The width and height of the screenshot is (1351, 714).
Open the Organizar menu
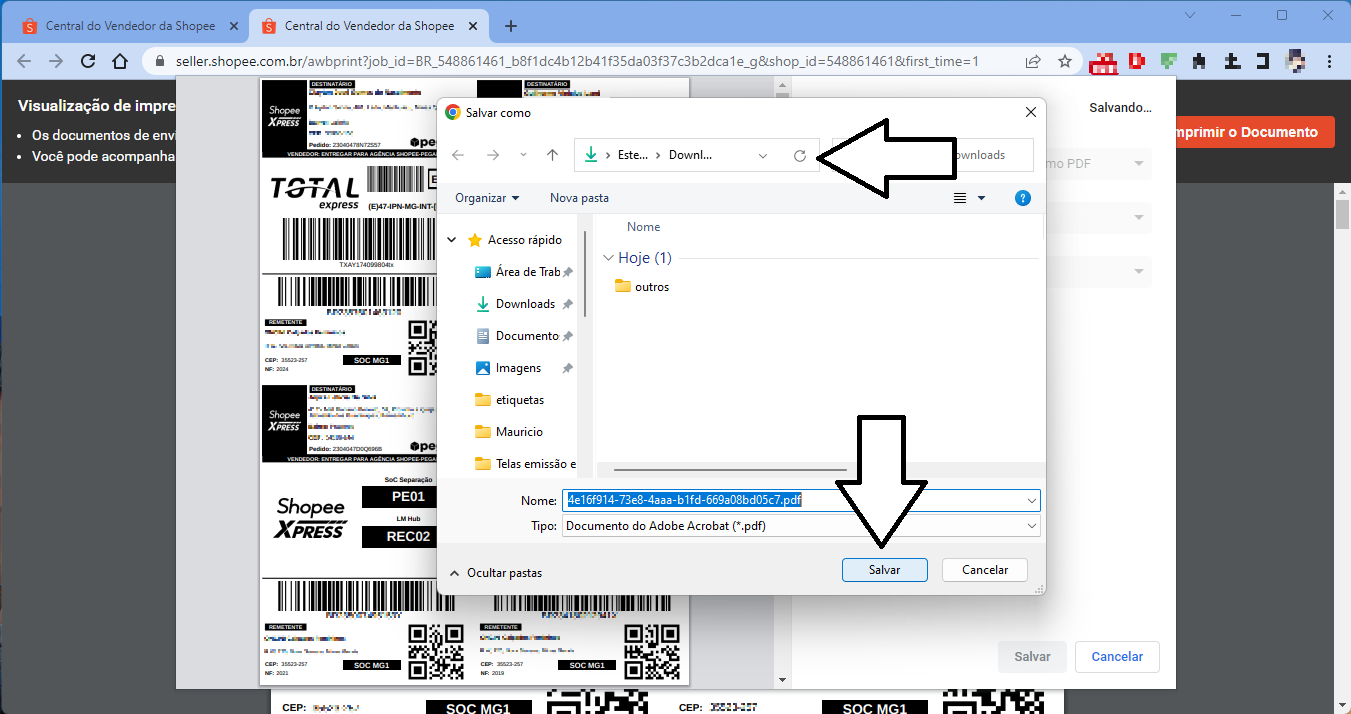pos(487,198)
